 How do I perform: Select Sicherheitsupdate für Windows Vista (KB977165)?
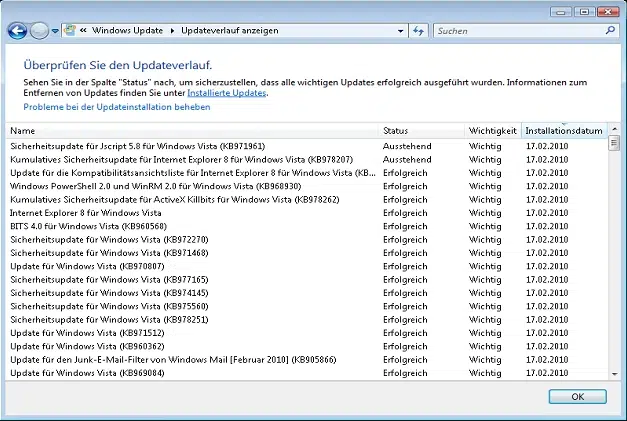307,279
